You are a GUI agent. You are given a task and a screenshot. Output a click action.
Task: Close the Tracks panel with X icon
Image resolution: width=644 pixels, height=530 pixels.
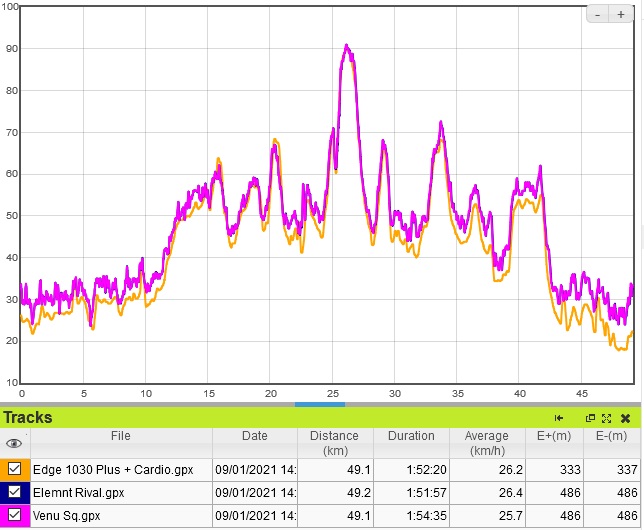pyautogui.click(x=625, y=418)
